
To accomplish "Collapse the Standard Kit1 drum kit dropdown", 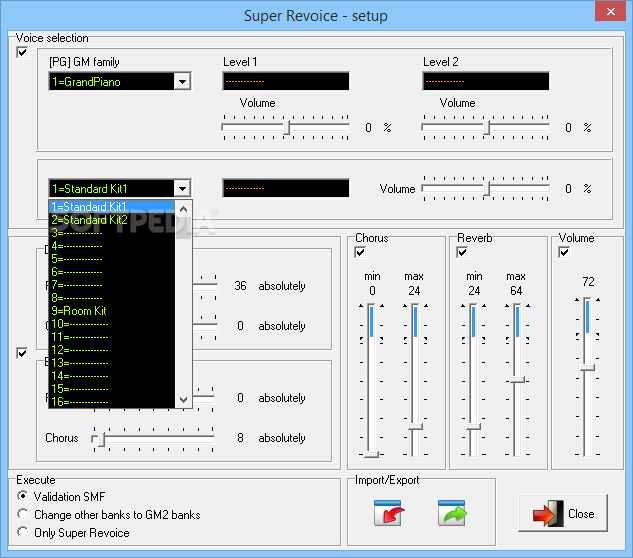I will coord(182,189).
